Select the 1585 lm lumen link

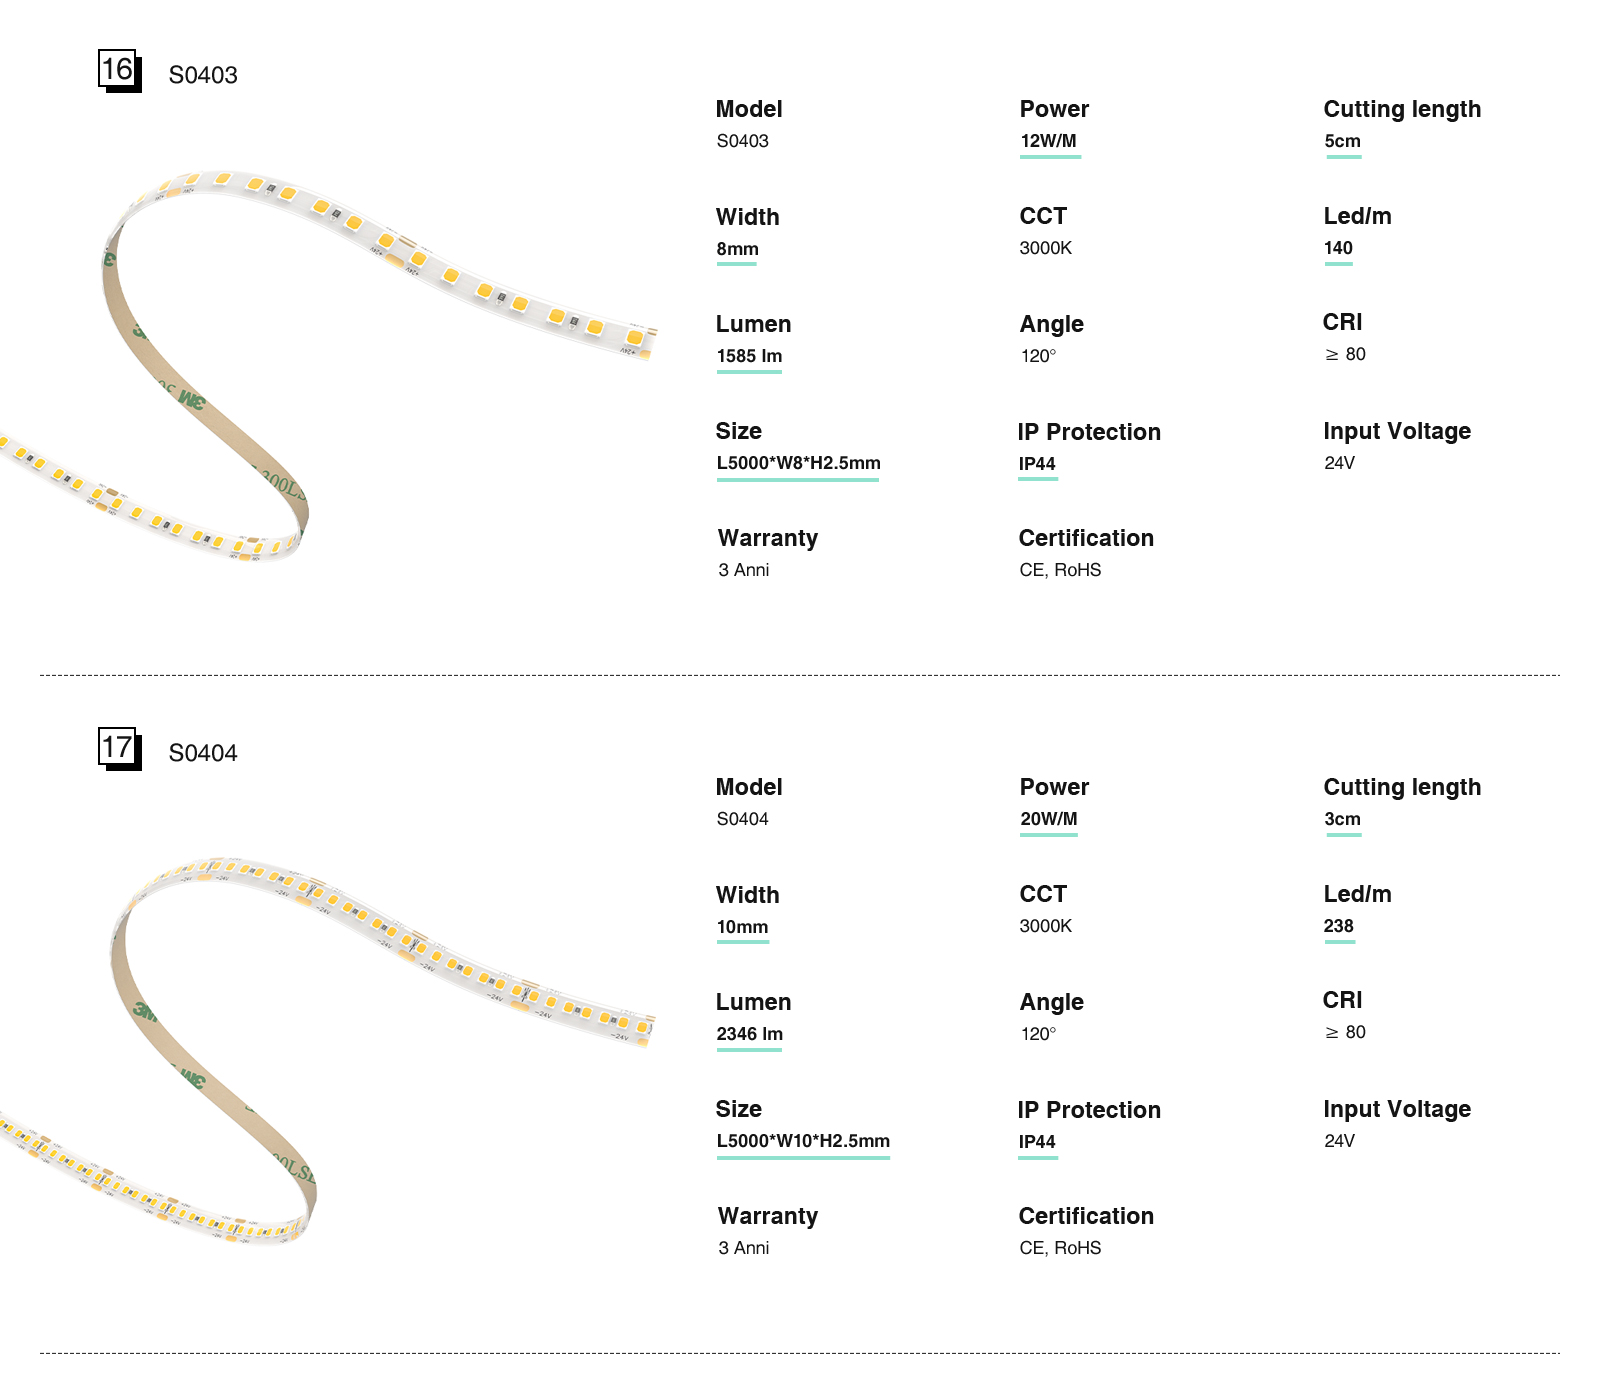coord(749,356)
